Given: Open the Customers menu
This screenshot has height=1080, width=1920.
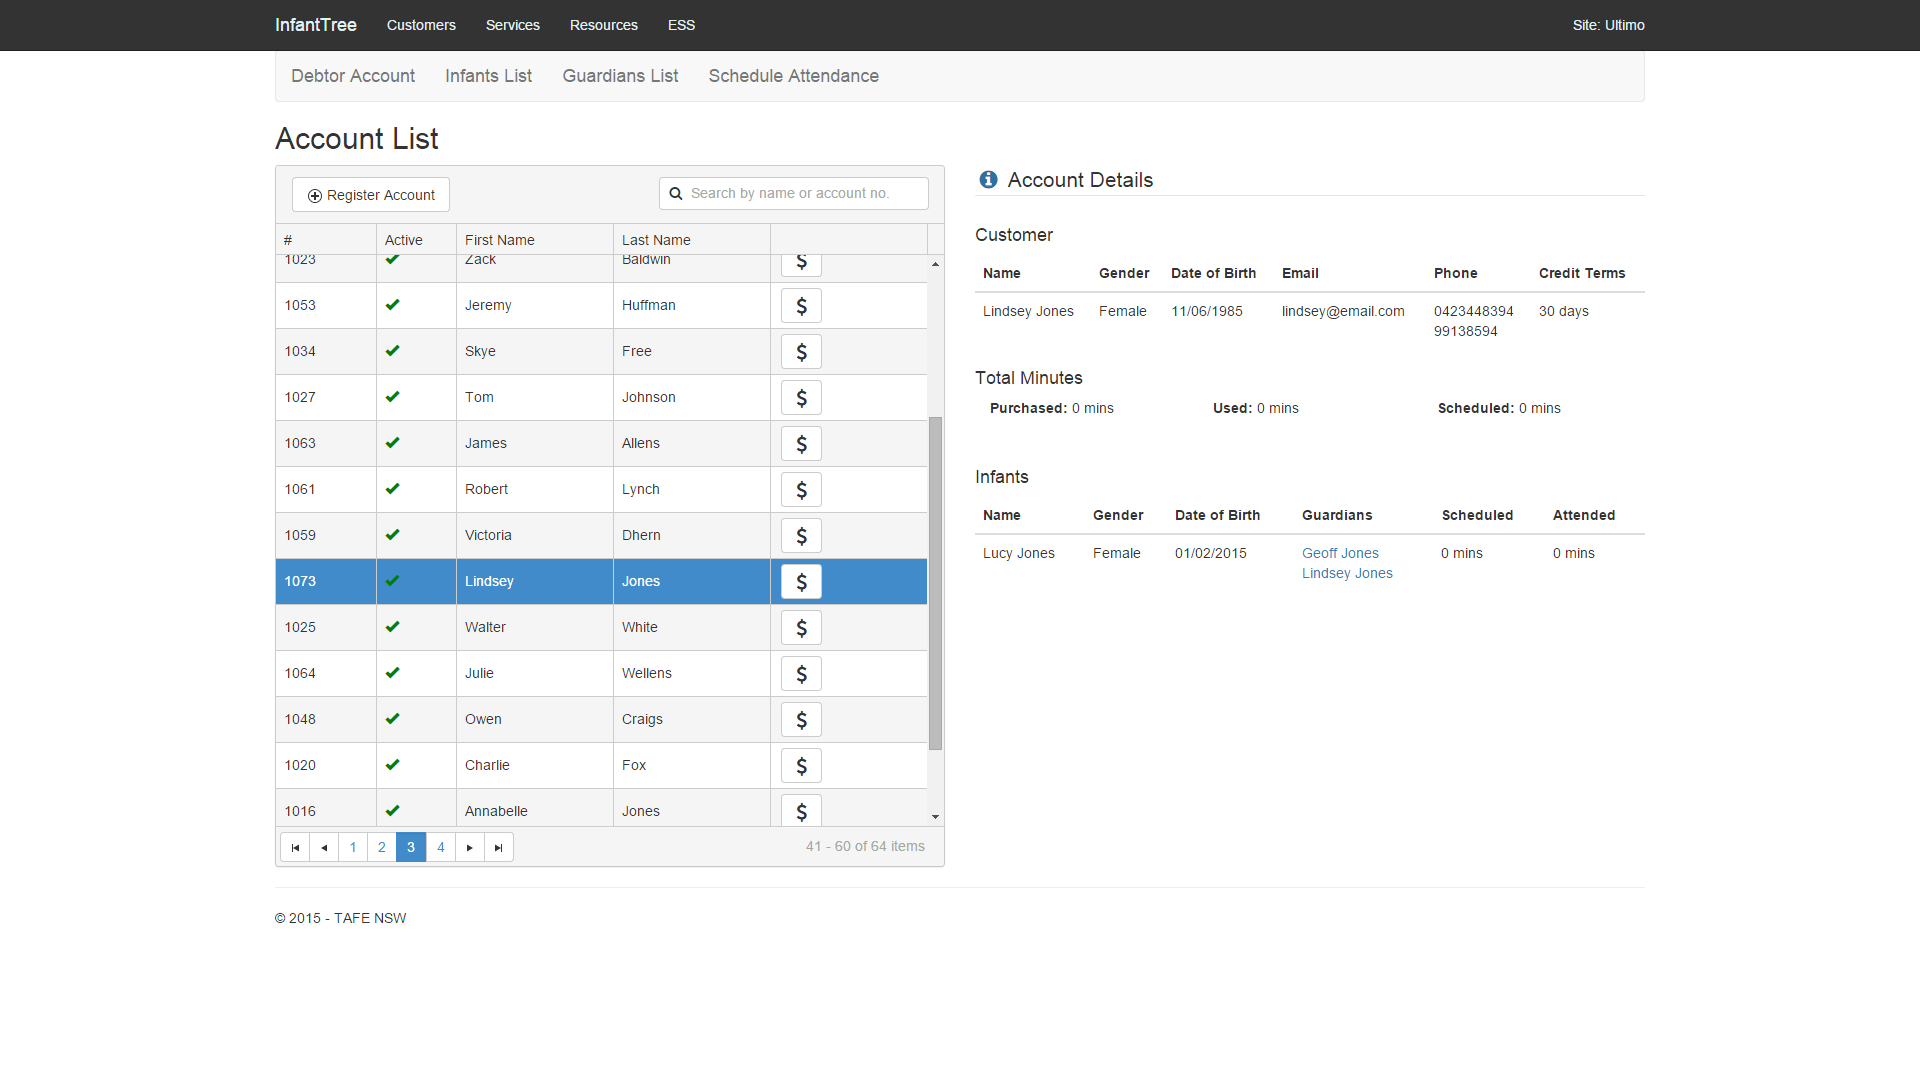Looking at the screenshot, I should [421, 25].
